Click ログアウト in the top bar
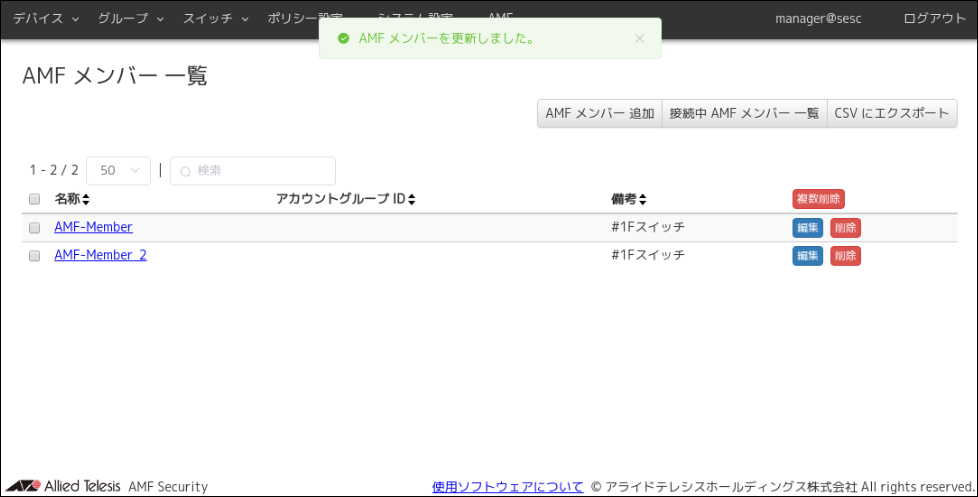Image resolution: width=978 pixels, height=497 pixels. click(x=934, y=18)
